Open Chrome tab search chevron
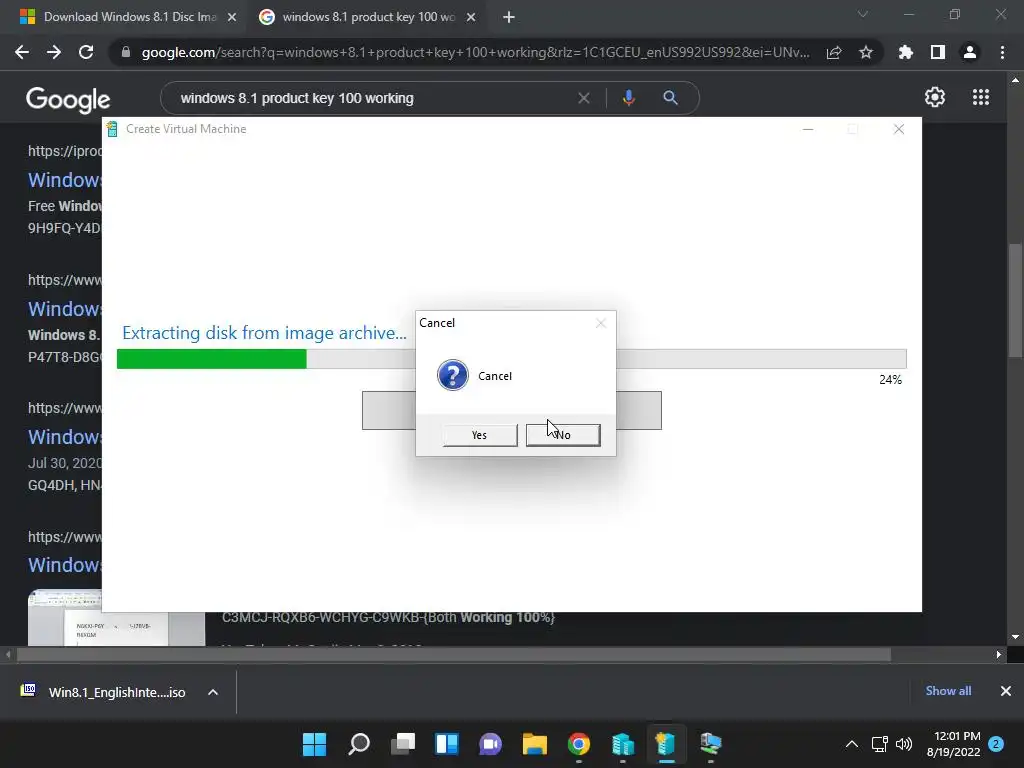The width and height of the screenshot is (1024, 768). pyautogui.click(x=863, y=14)
